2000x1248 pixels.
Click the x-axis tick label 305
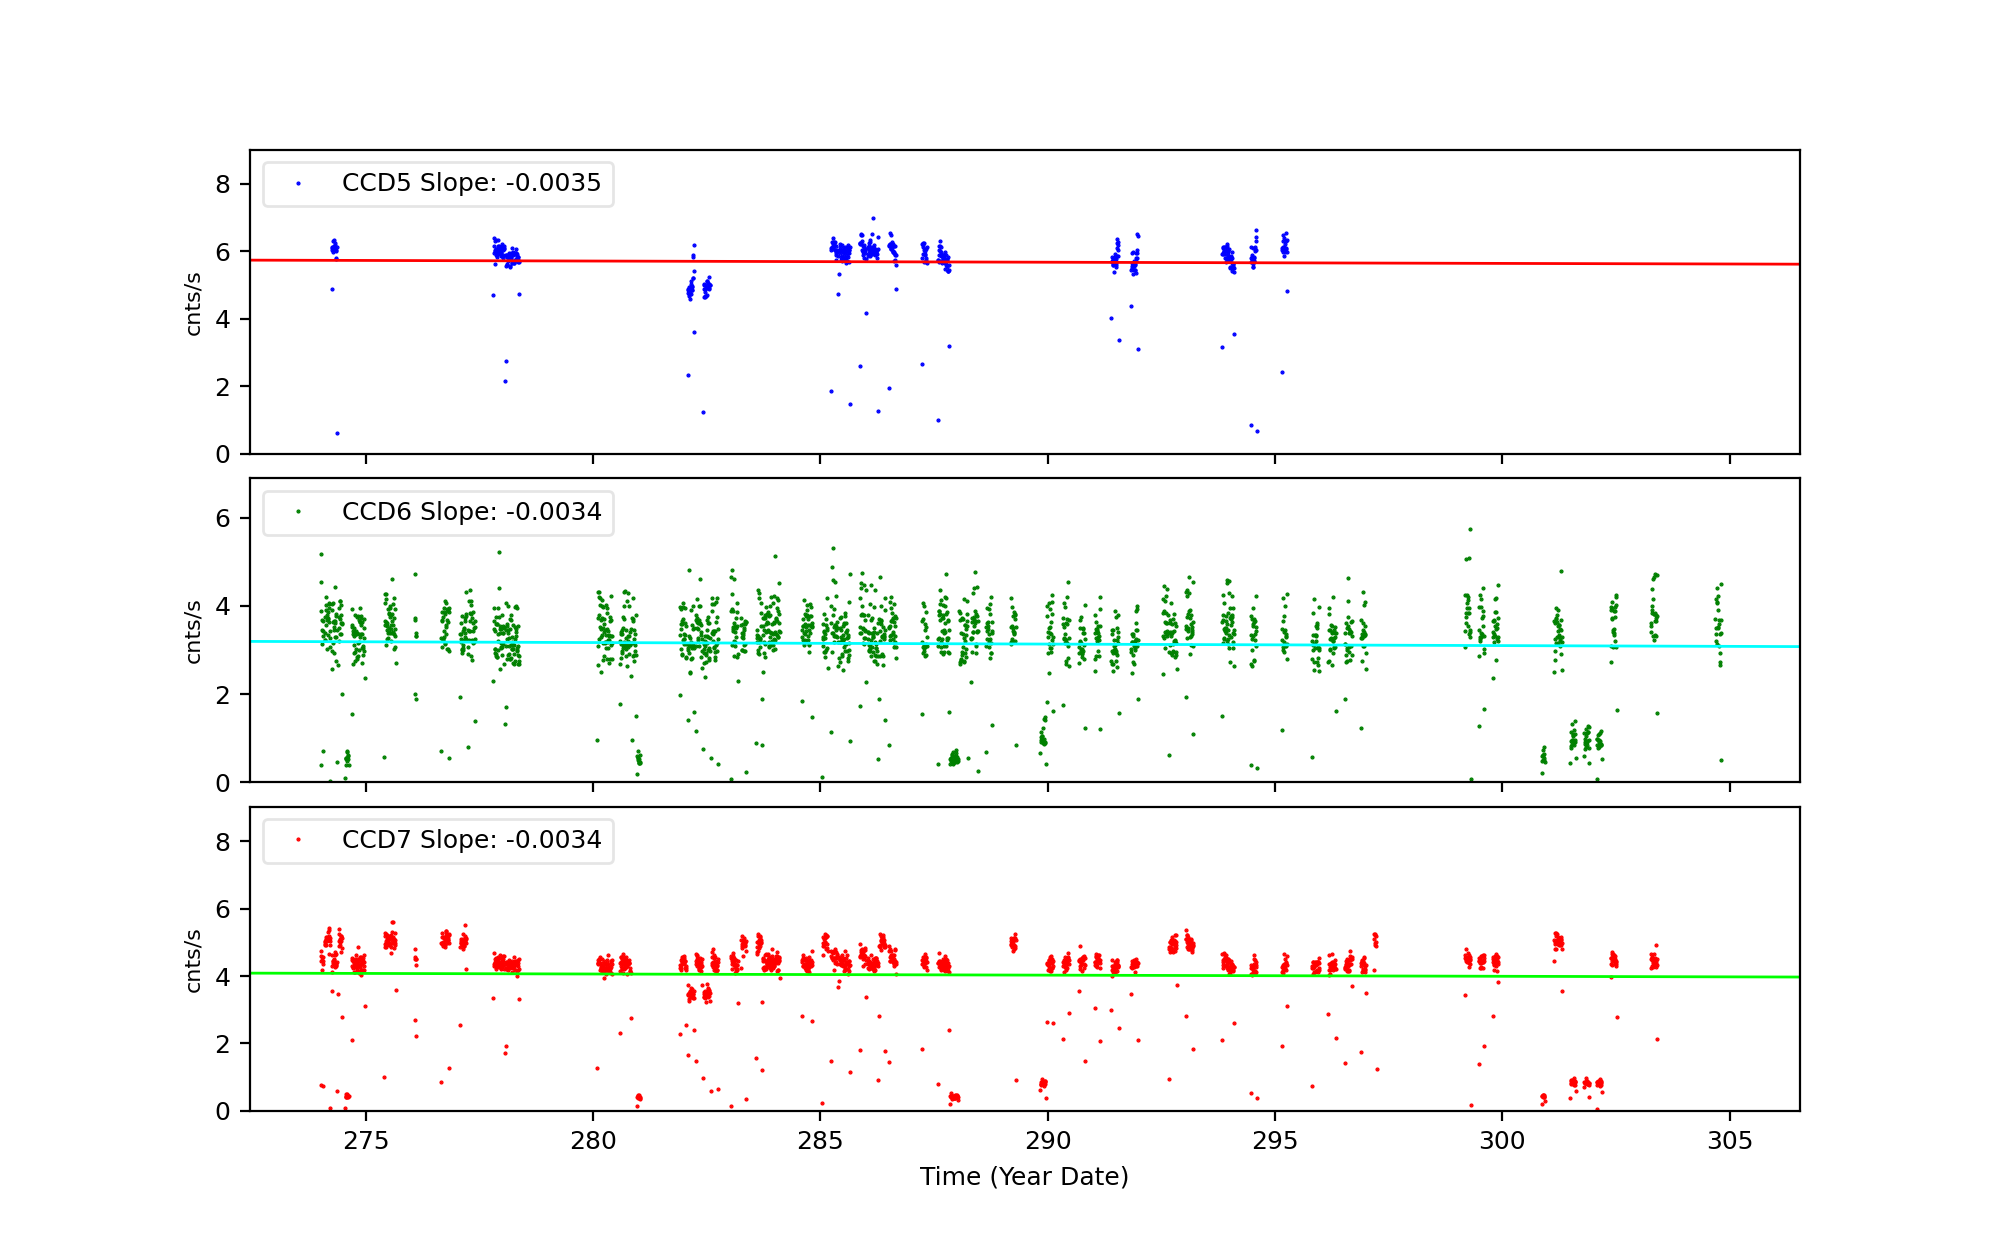click(1730, 1141)
